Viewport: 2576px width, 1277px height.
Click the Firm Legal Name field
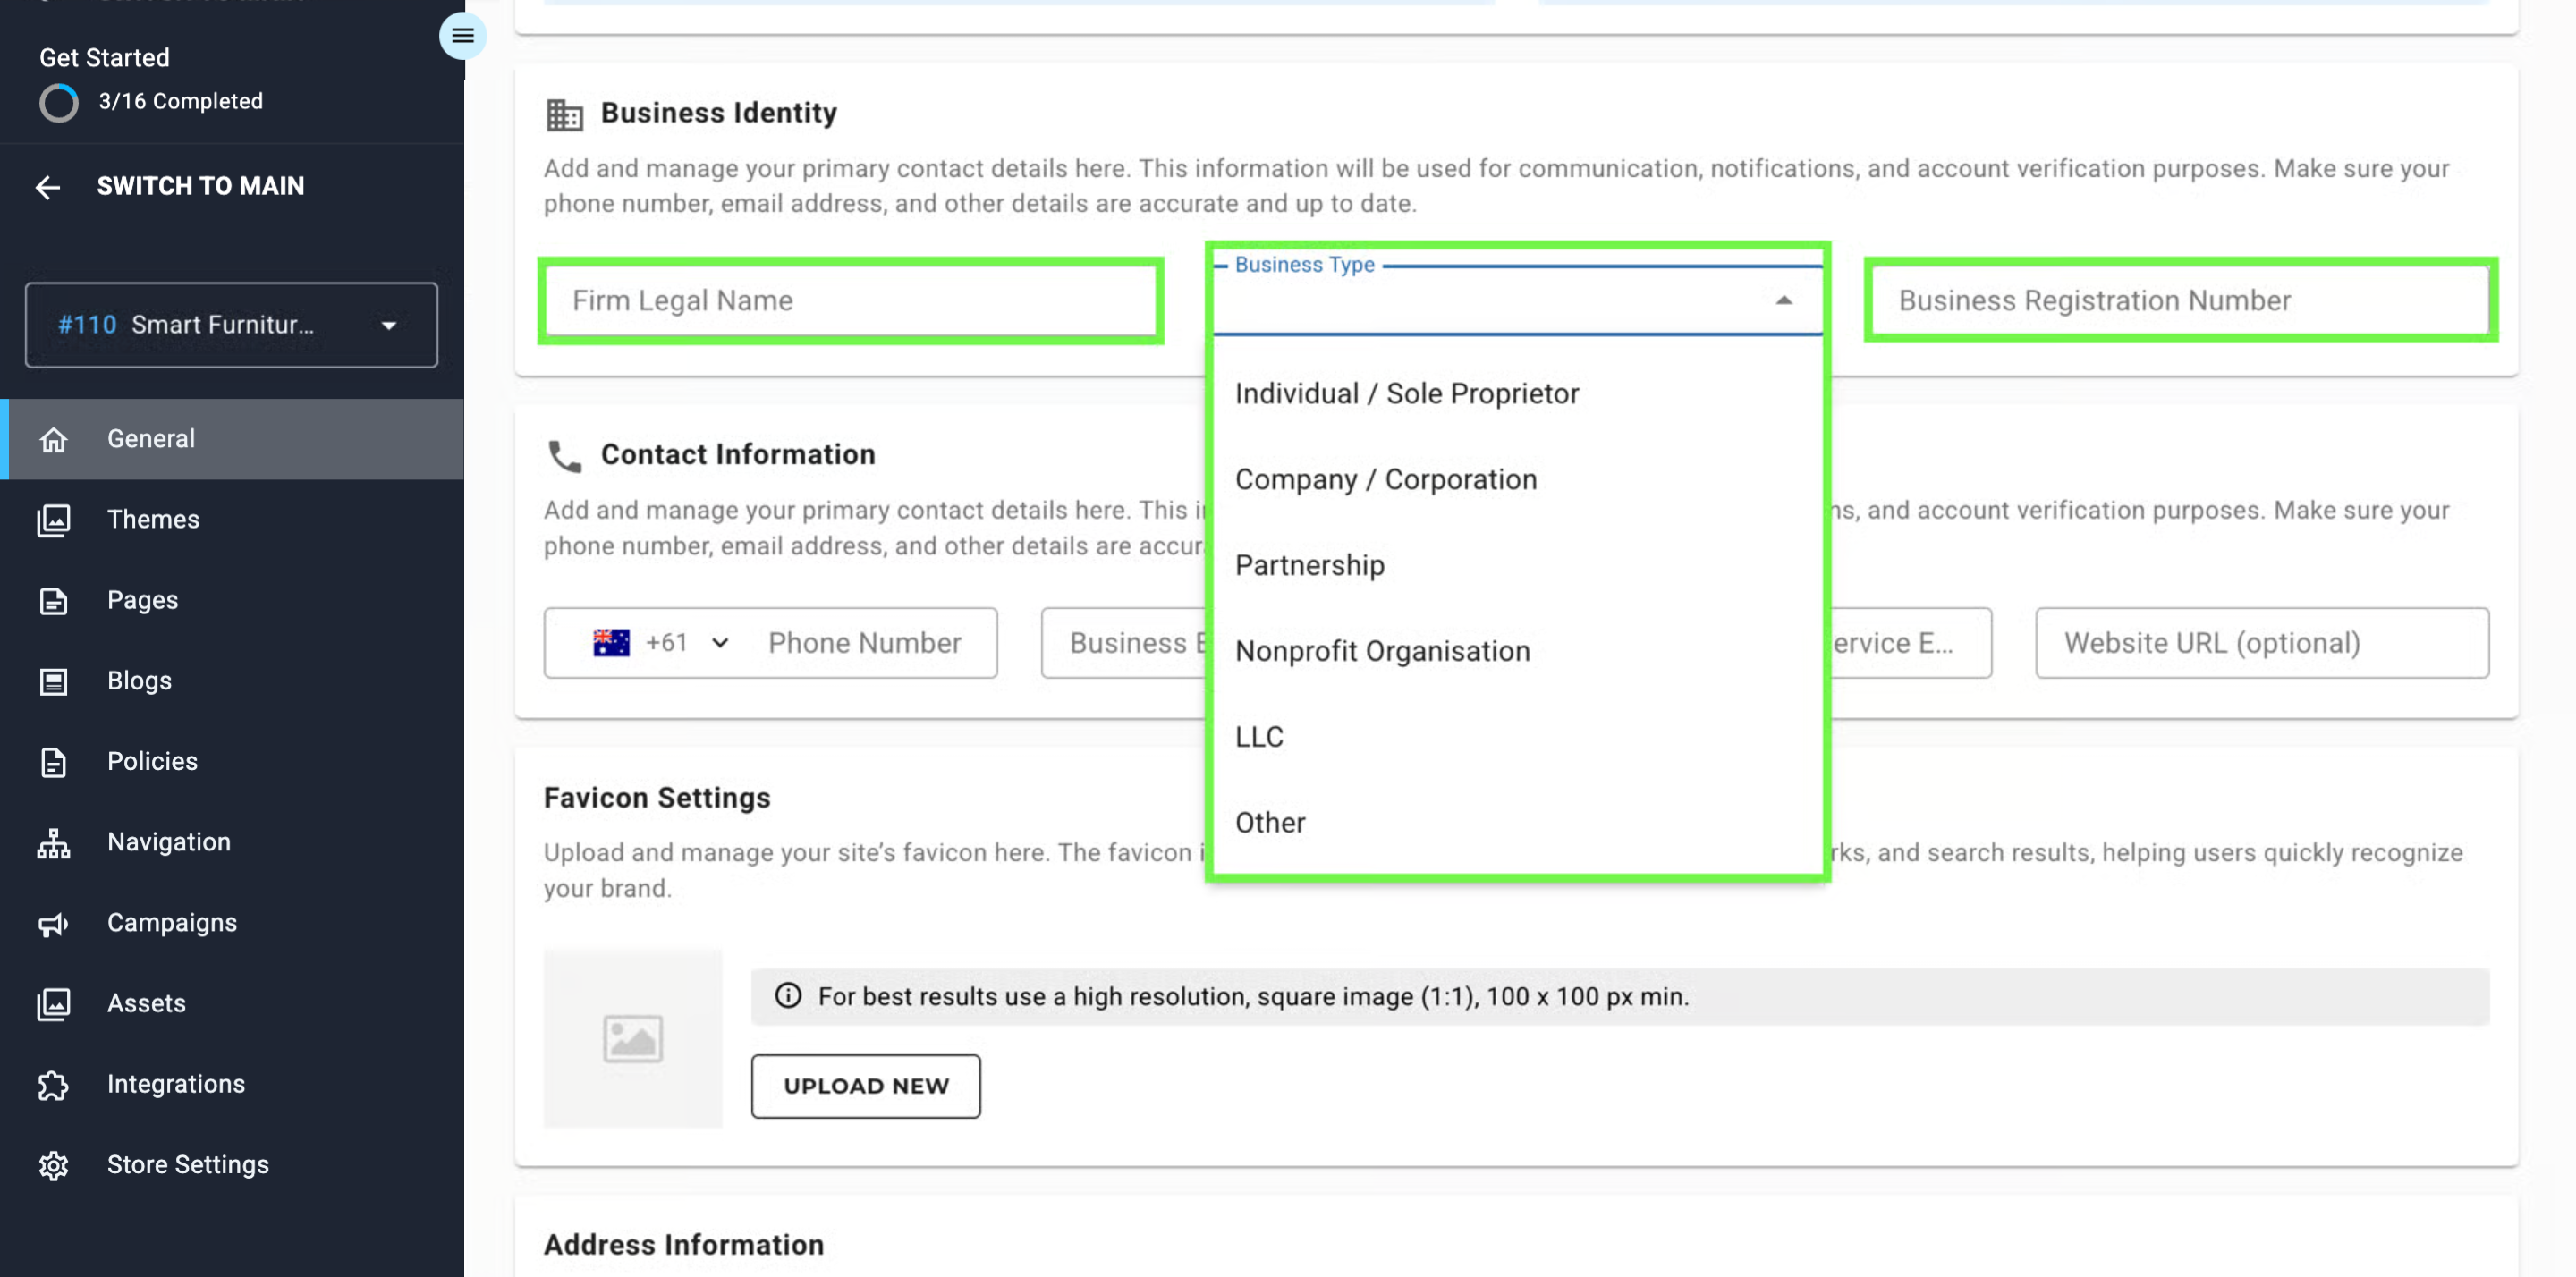[x=850, y=301]
